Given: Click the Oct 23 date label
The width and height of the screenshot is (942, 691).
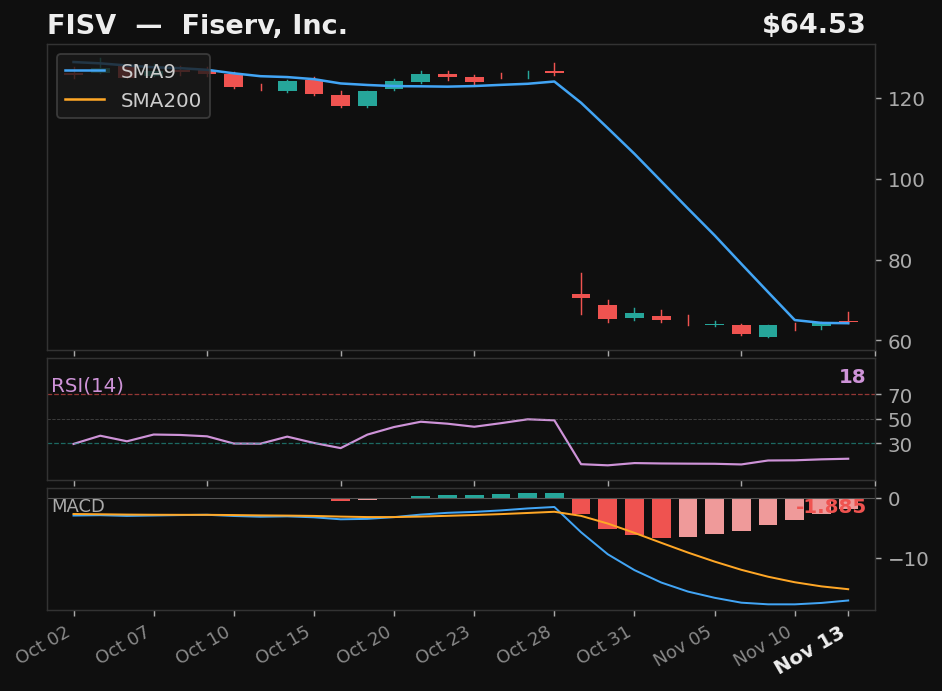Looking at the screenshot, I should pyautogui.click(x=445, y=644).
